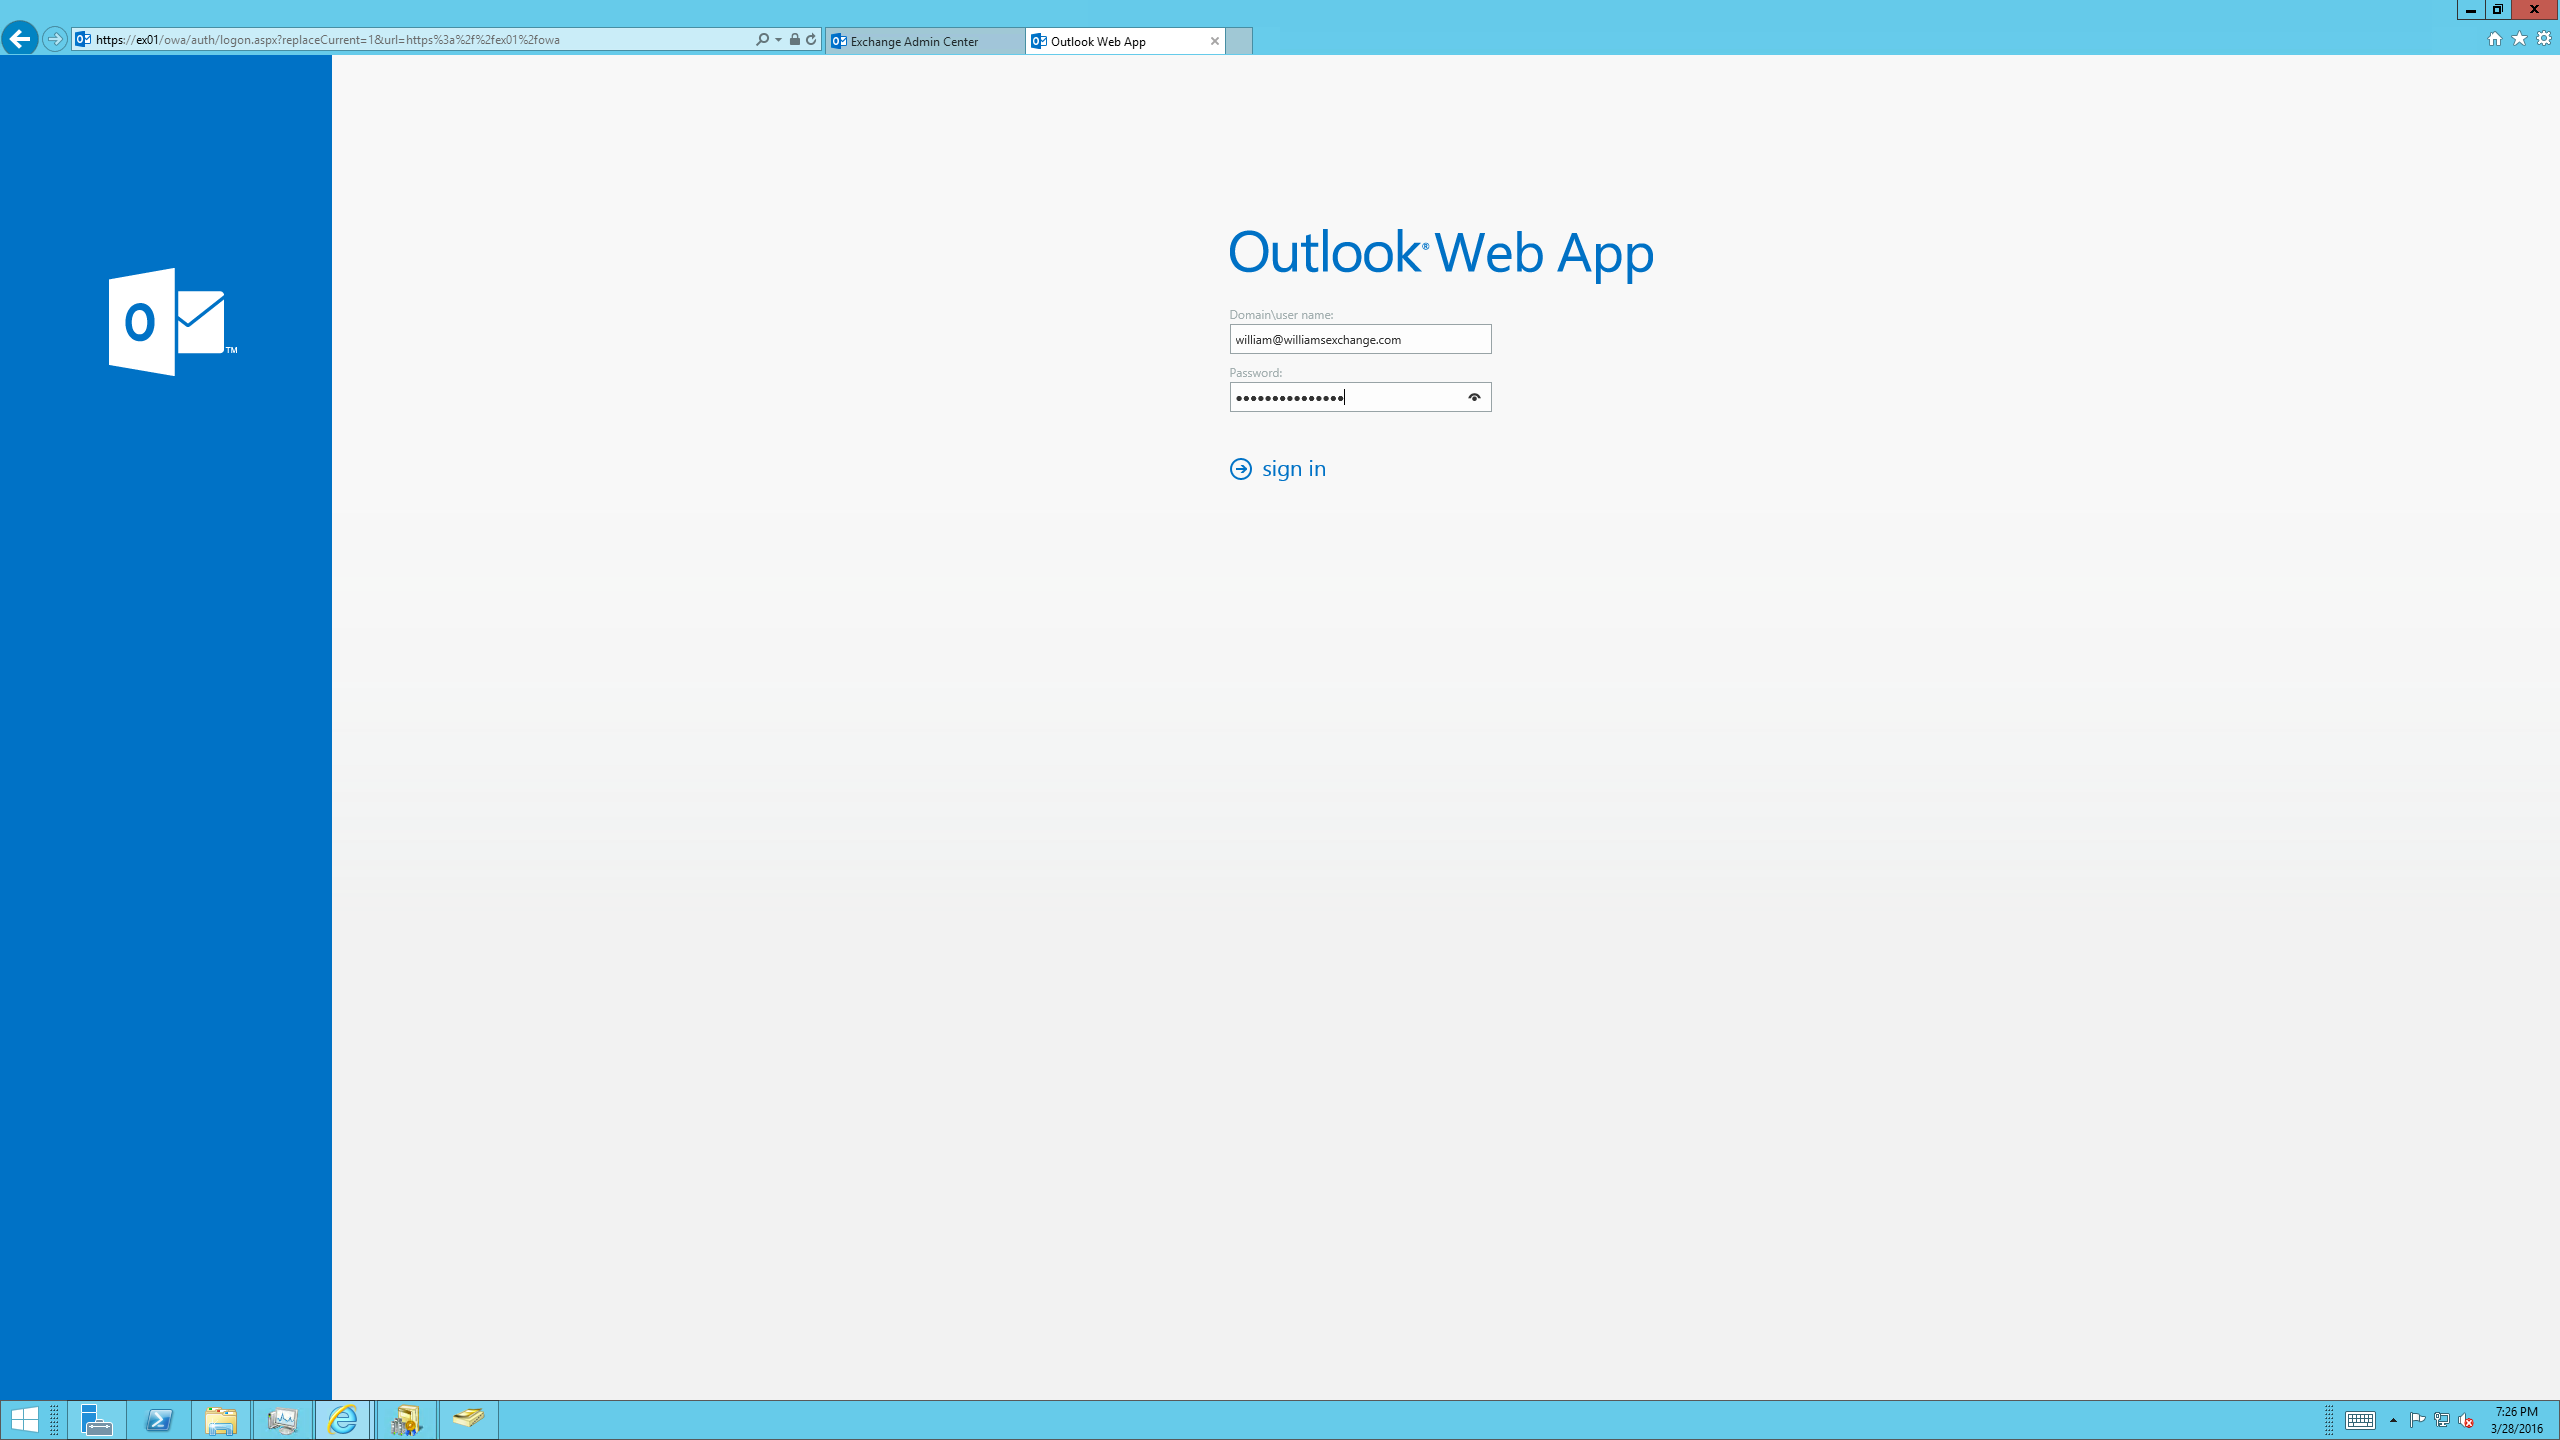Viewport: 2560px width, 1440px height.
Task: Click the Outlook Web App browser tab
Action: point(1122,40)
